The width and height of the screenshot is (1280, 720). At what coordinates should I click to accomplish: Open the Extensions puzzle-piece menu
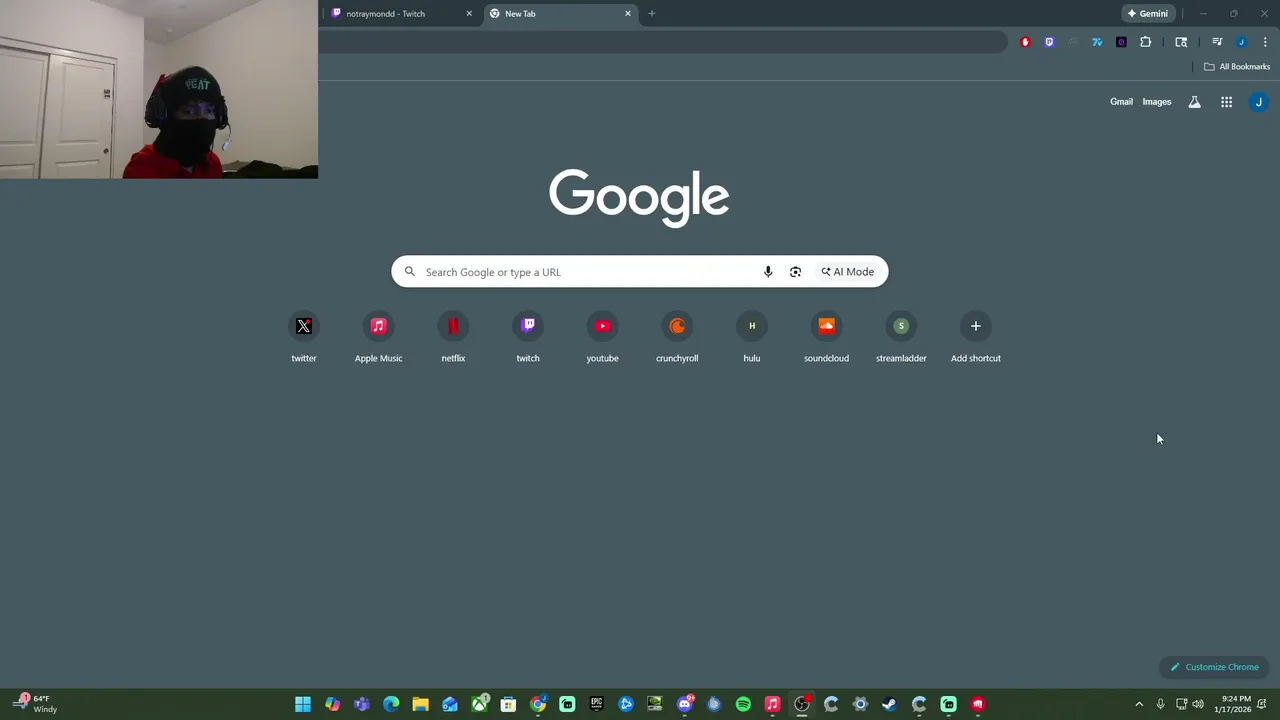1146,42
